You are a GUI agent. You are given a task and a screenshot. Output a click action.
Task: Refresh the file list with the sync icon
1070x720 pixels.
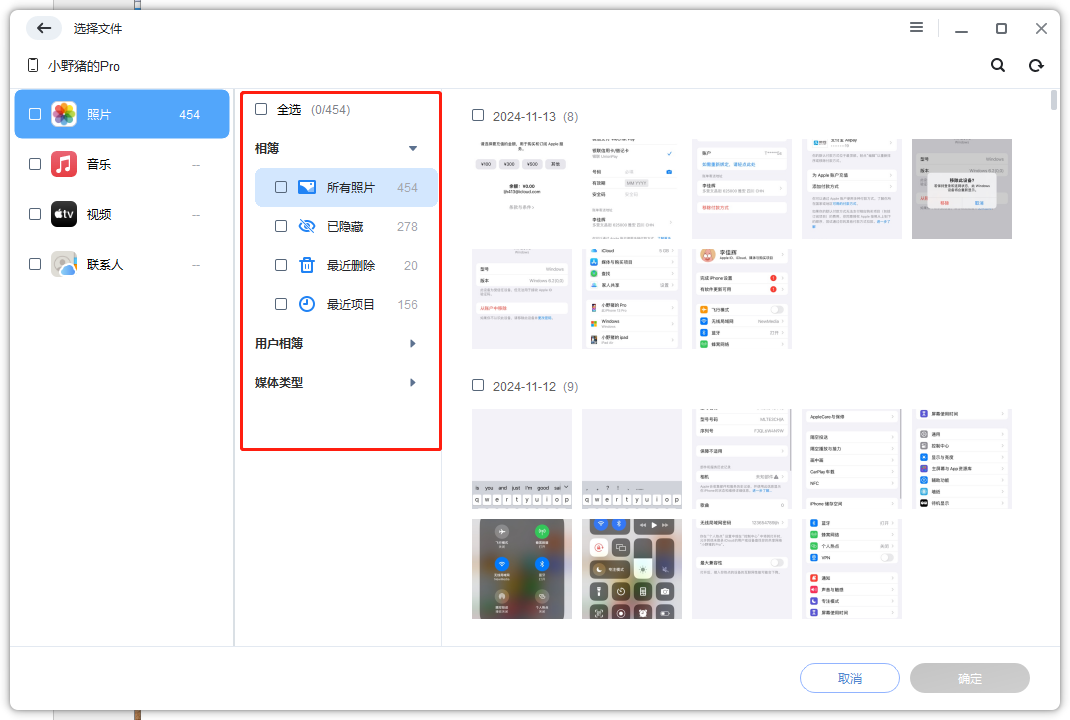pyautogui.click(x=1036, y=64)
